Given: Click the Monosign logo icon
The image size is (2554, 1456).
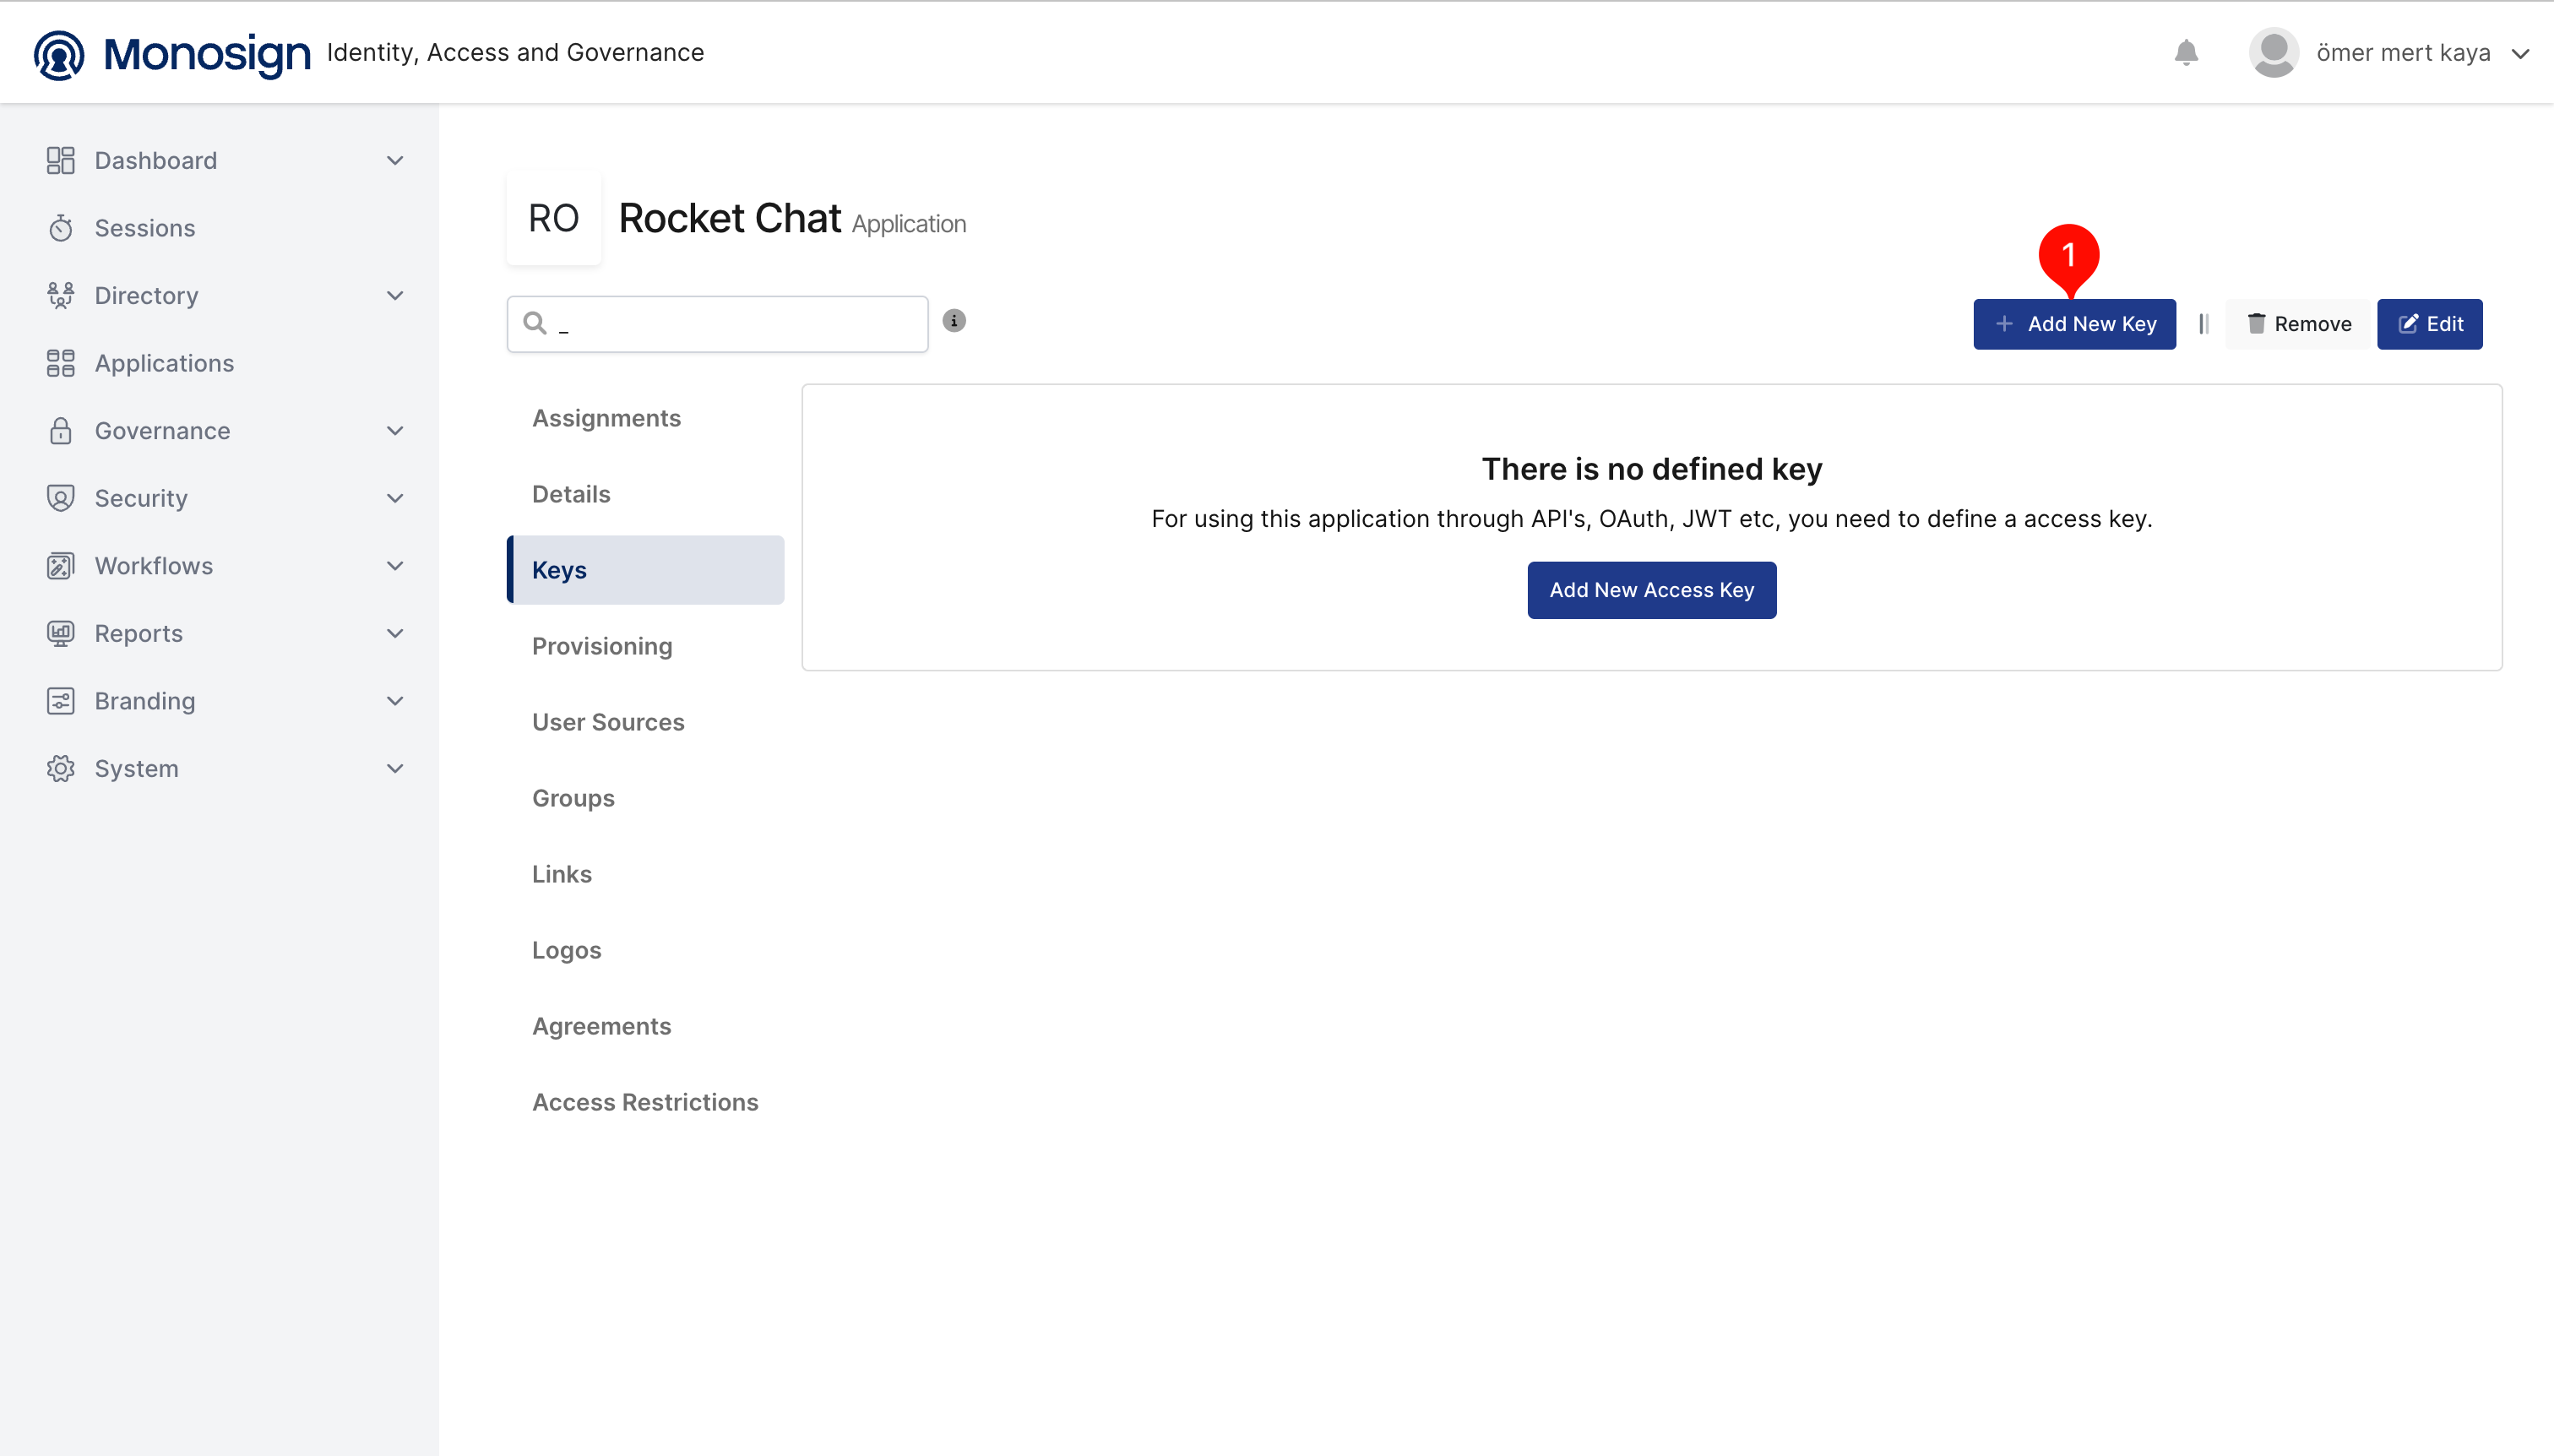Looking at the screenshot, I should (59, 54).
